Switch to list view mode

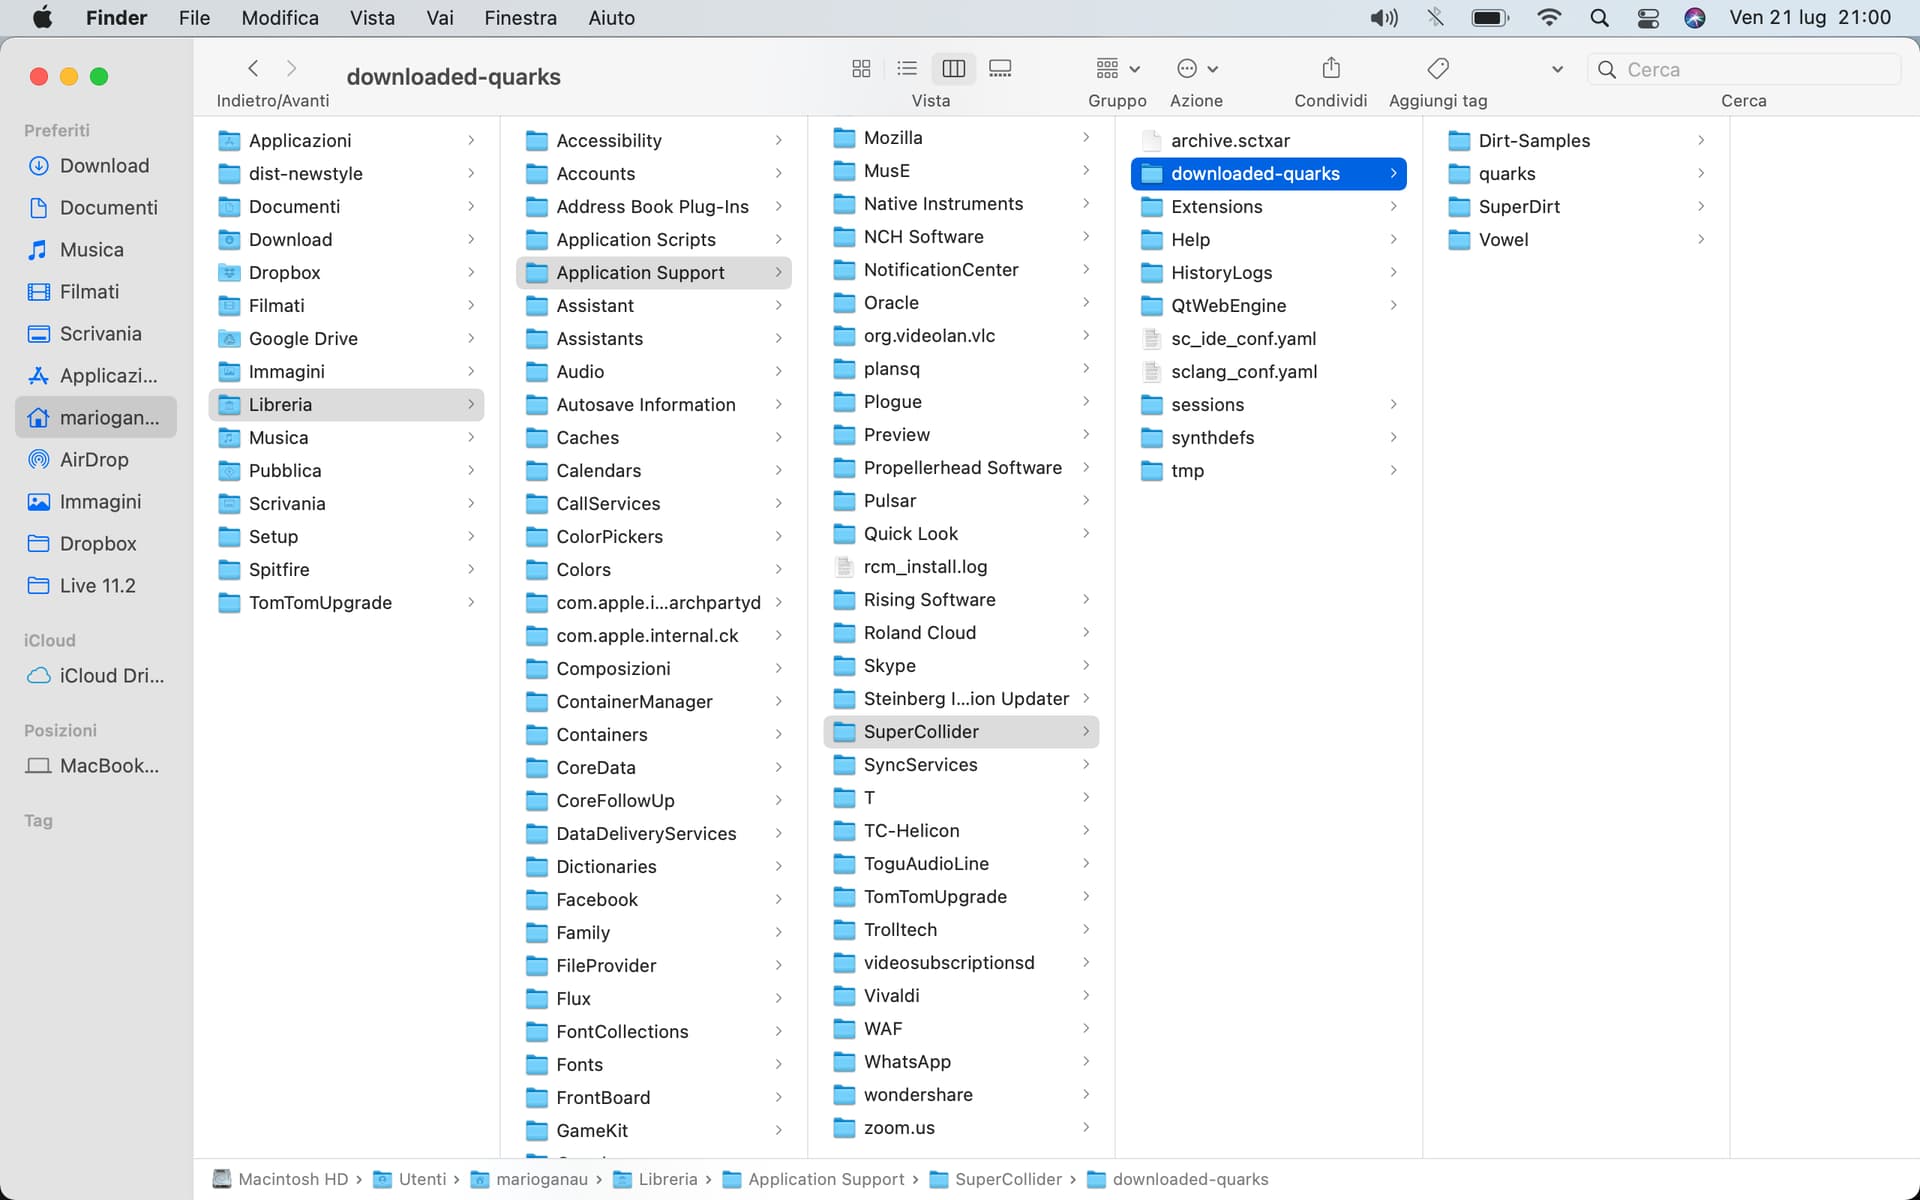click(907, 68)
